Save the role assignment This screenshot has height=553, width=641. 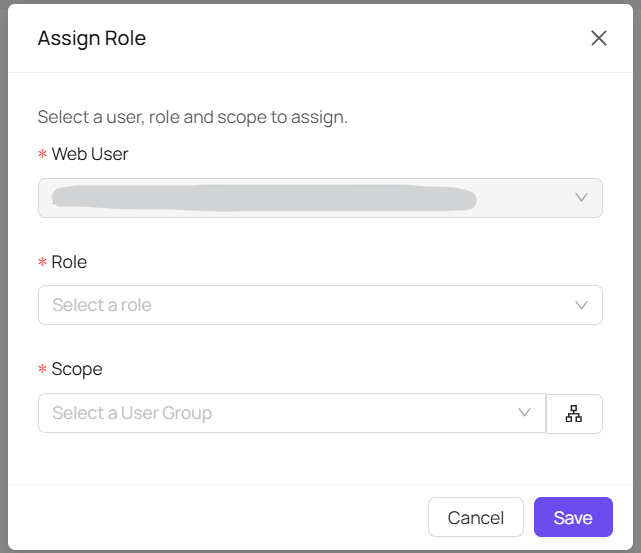pos(573,517)
